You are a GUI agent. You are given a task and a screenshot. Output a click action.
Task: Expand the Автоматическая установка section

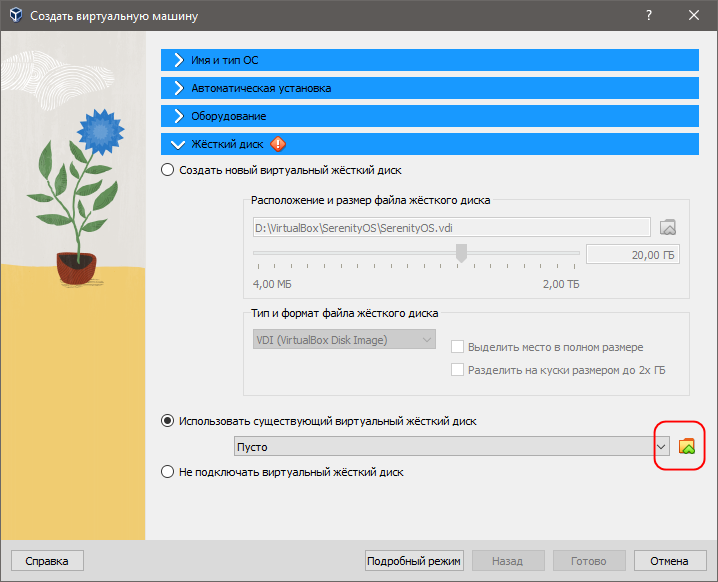(430, 88)
